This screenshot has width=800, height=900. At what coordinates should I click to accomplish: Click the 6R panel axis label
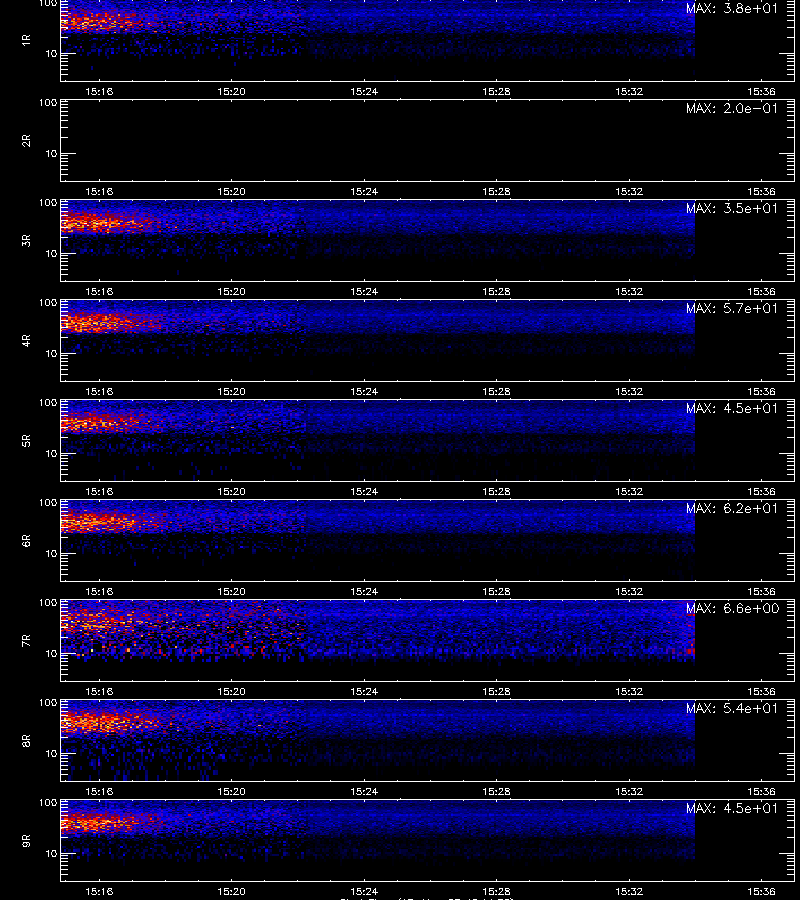pyautogui.click(x=26, y=540)
